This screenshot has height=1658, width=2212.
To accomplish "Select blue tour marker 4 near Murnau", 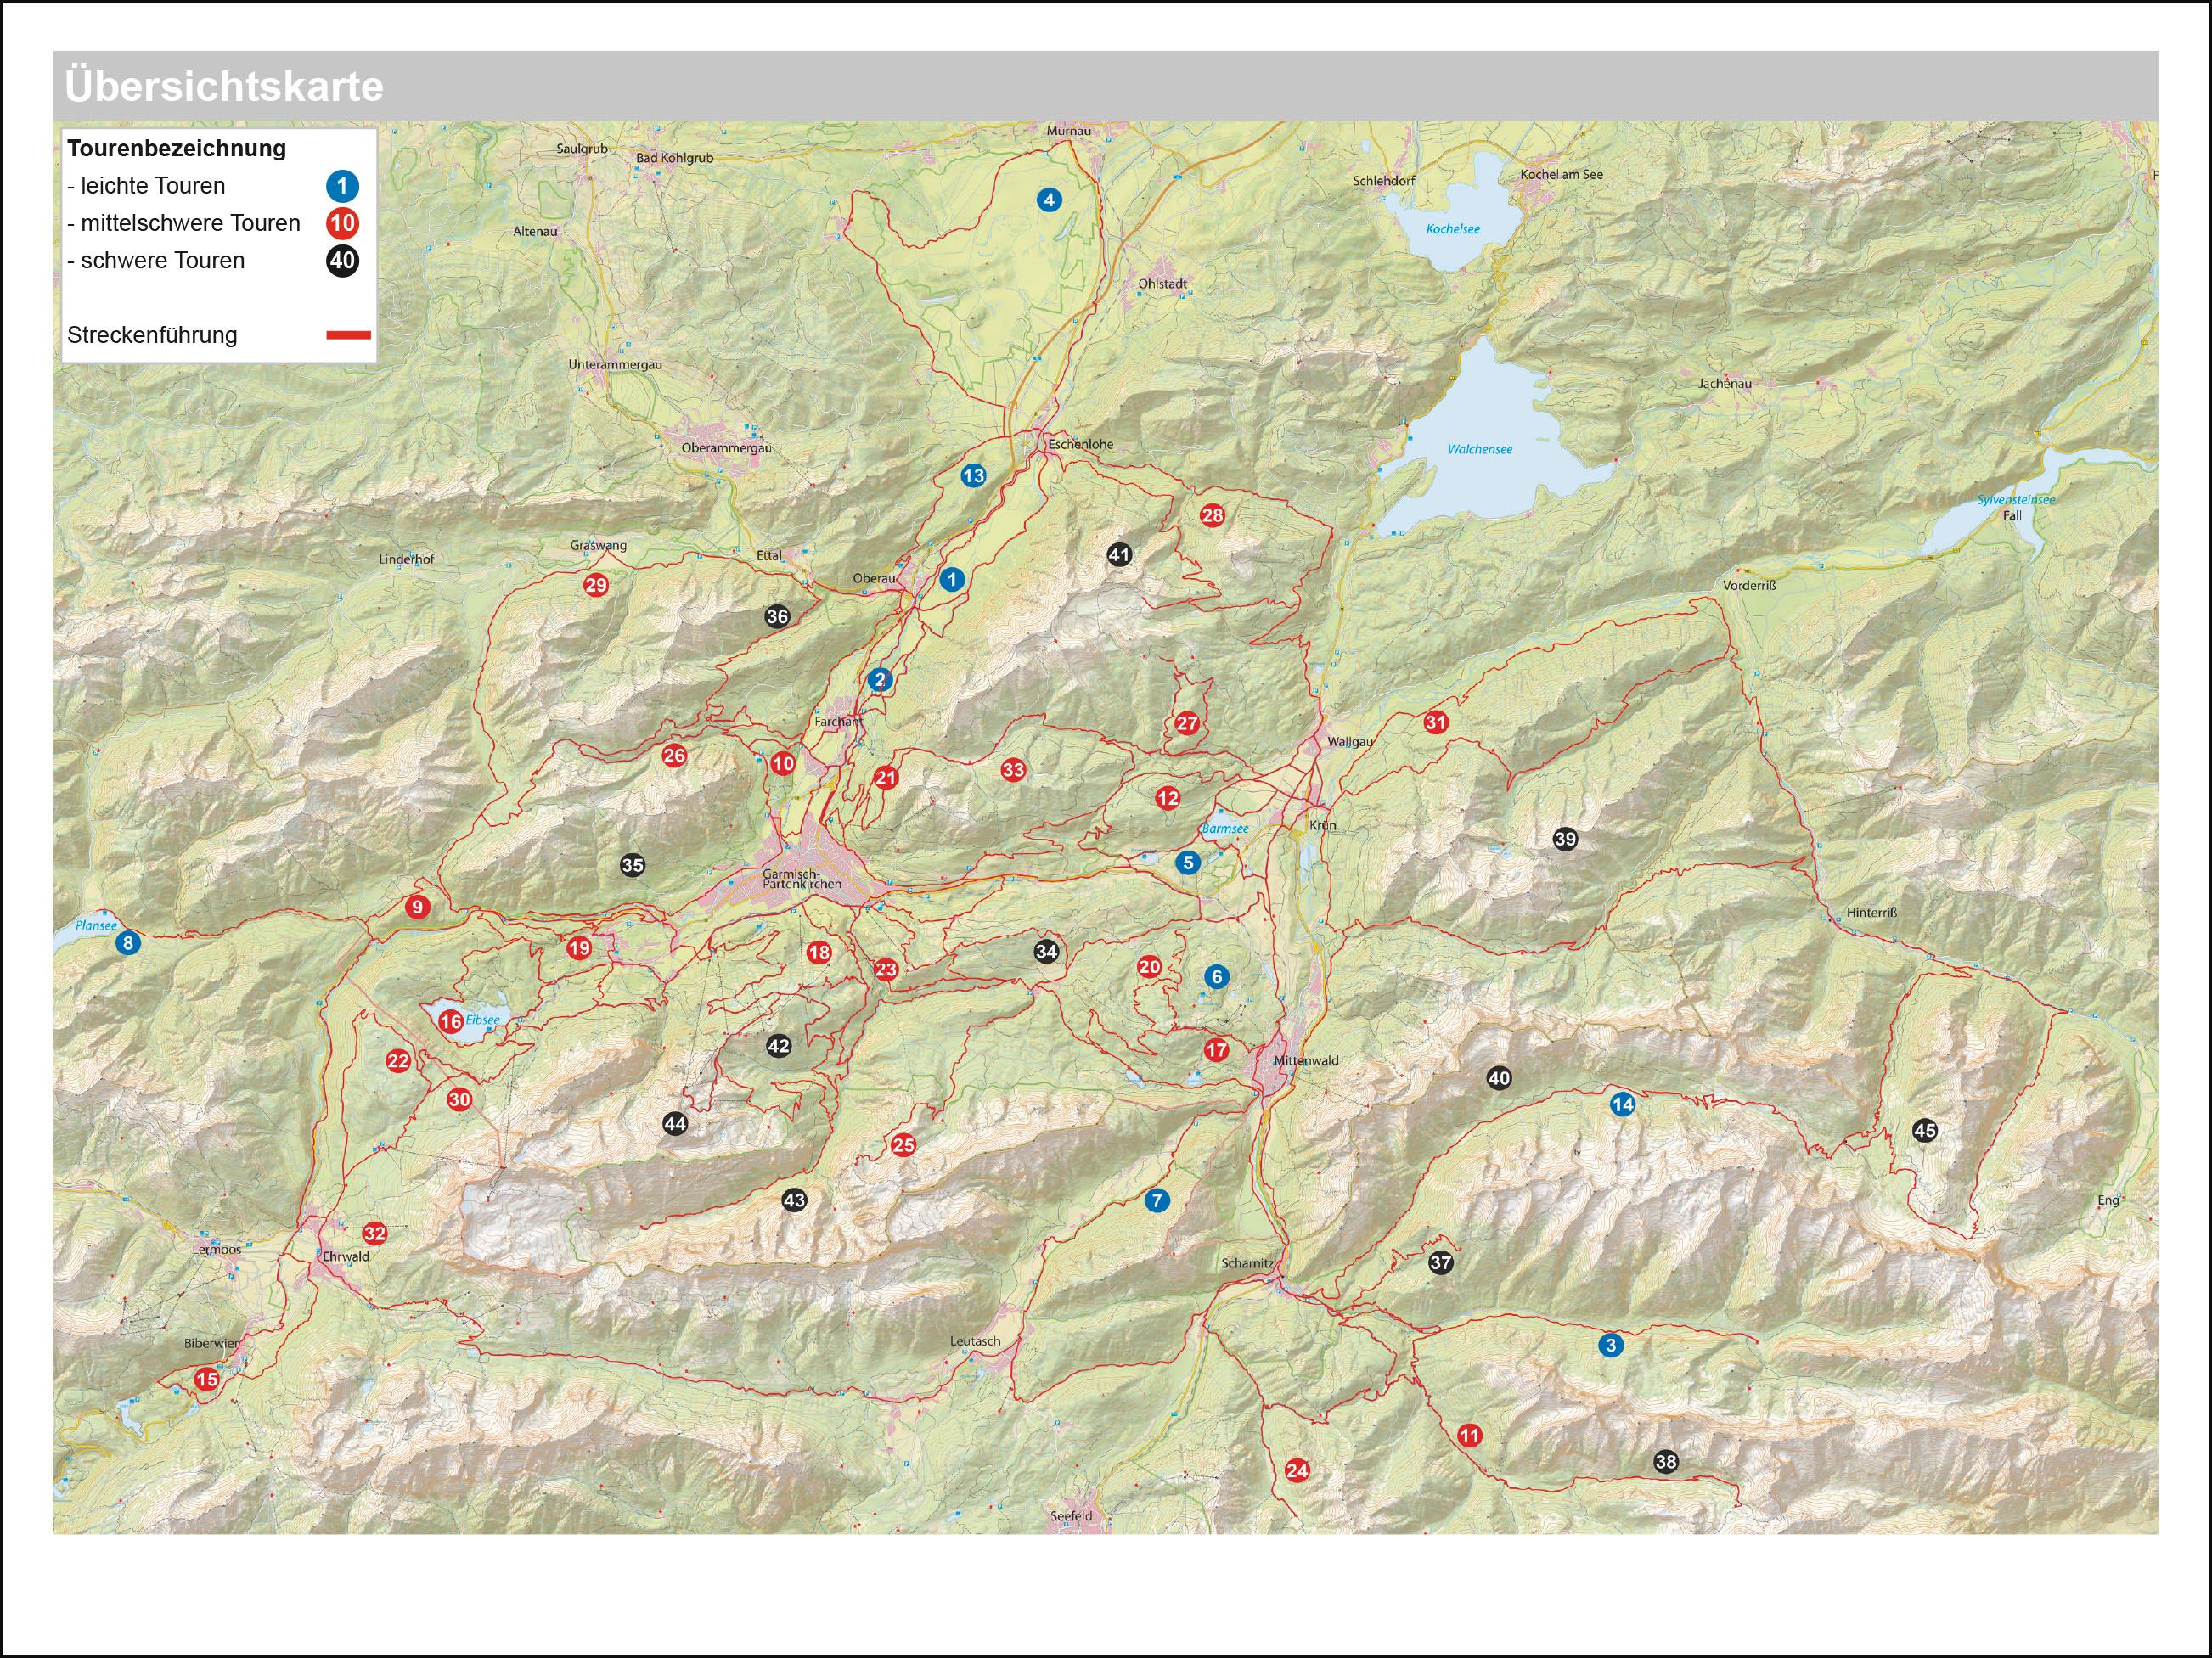I will pyautogui.click(x=1049, y=200).
